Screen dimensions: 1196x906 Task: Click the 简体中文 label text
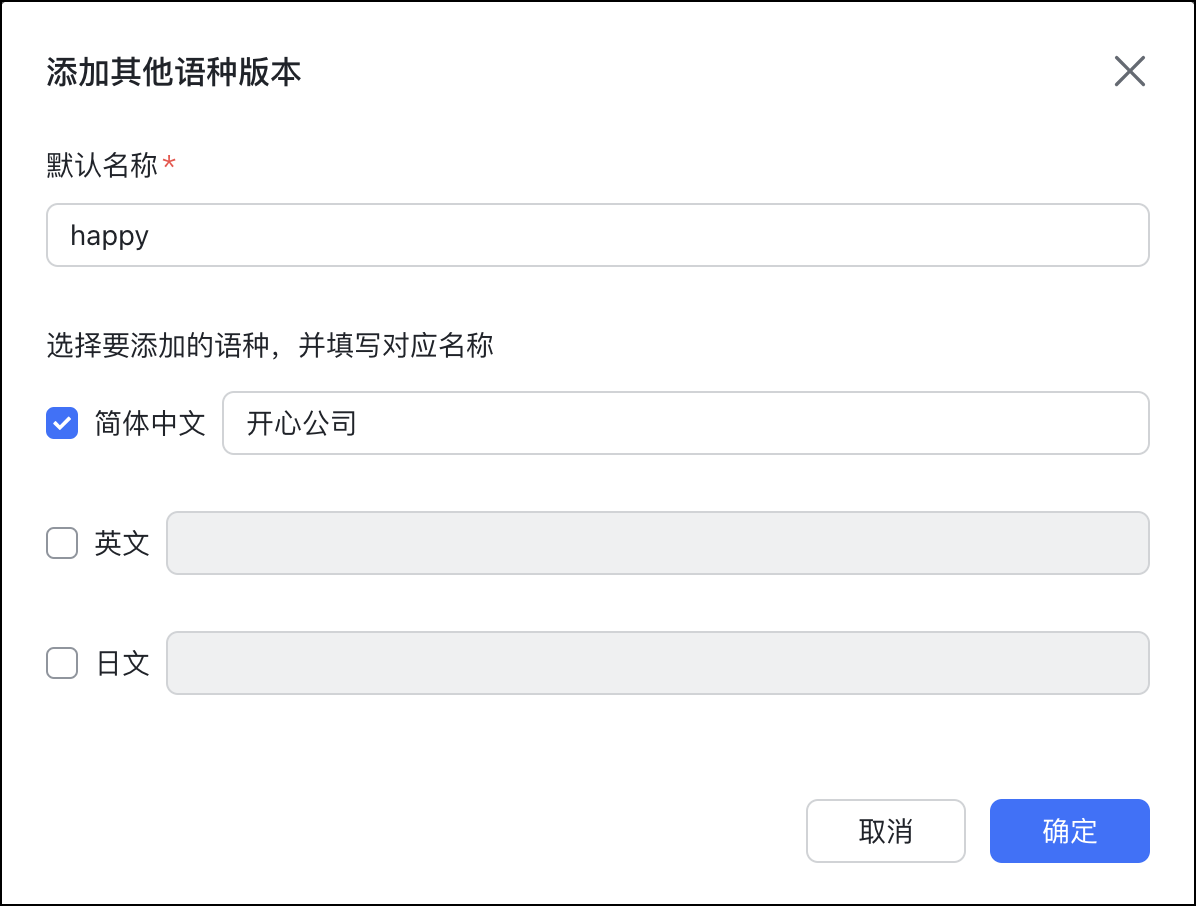150,423
